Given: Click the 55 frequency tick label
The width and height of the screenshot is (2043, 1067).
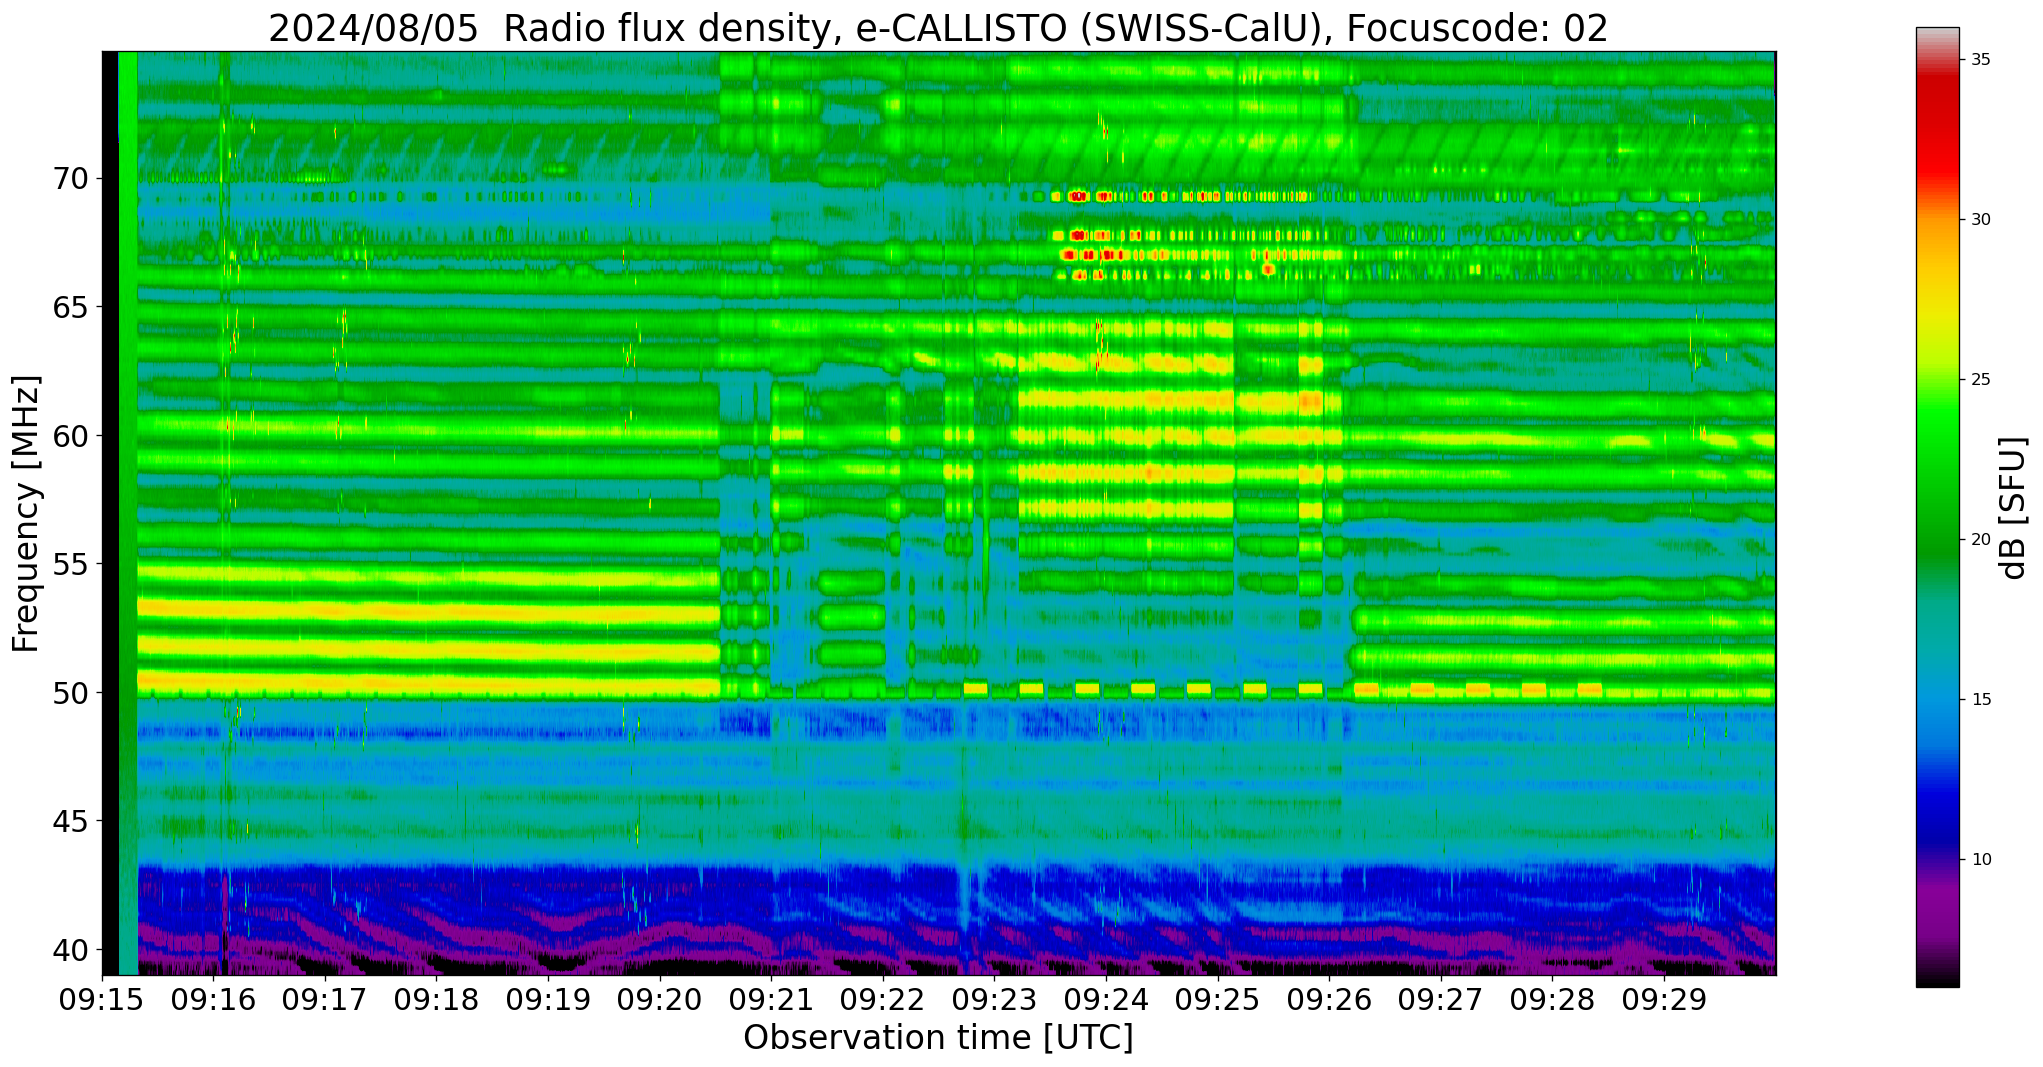Looking at the screenshot, I should pyautogui.click(x=71, y=564).
